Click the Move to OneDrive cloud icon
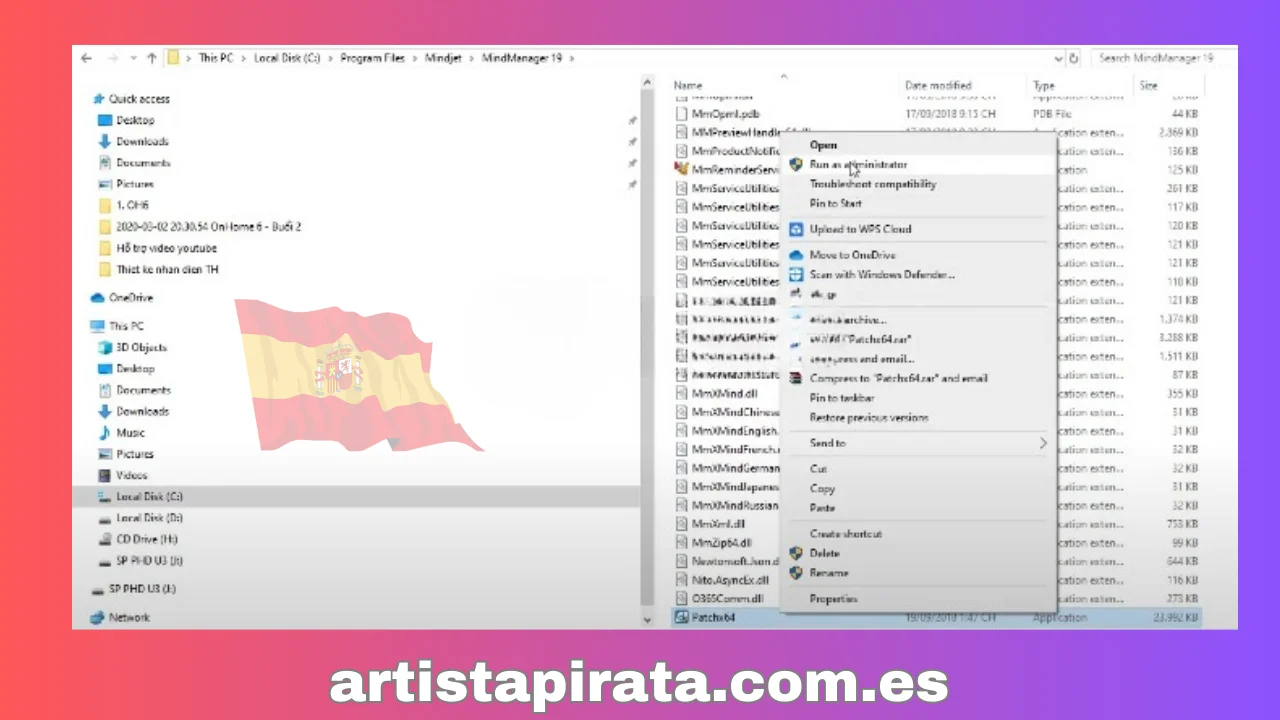Viewport: 1280px width, 720px height. [797, 255]
